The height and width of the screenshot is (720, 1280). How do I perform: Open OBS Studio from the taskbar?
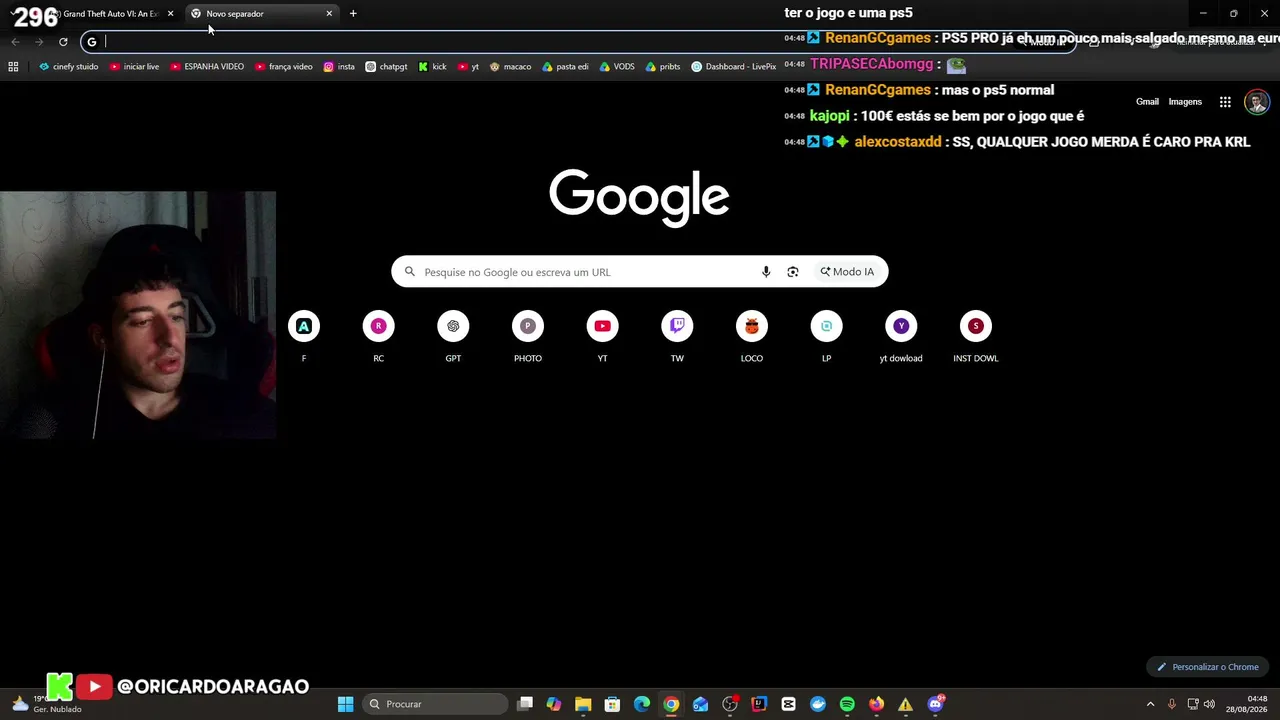coord(730,704)
